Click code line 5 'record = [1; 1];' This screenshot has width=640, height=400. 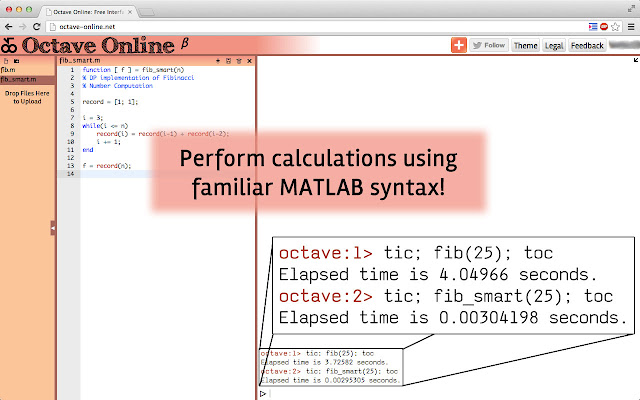110,102
